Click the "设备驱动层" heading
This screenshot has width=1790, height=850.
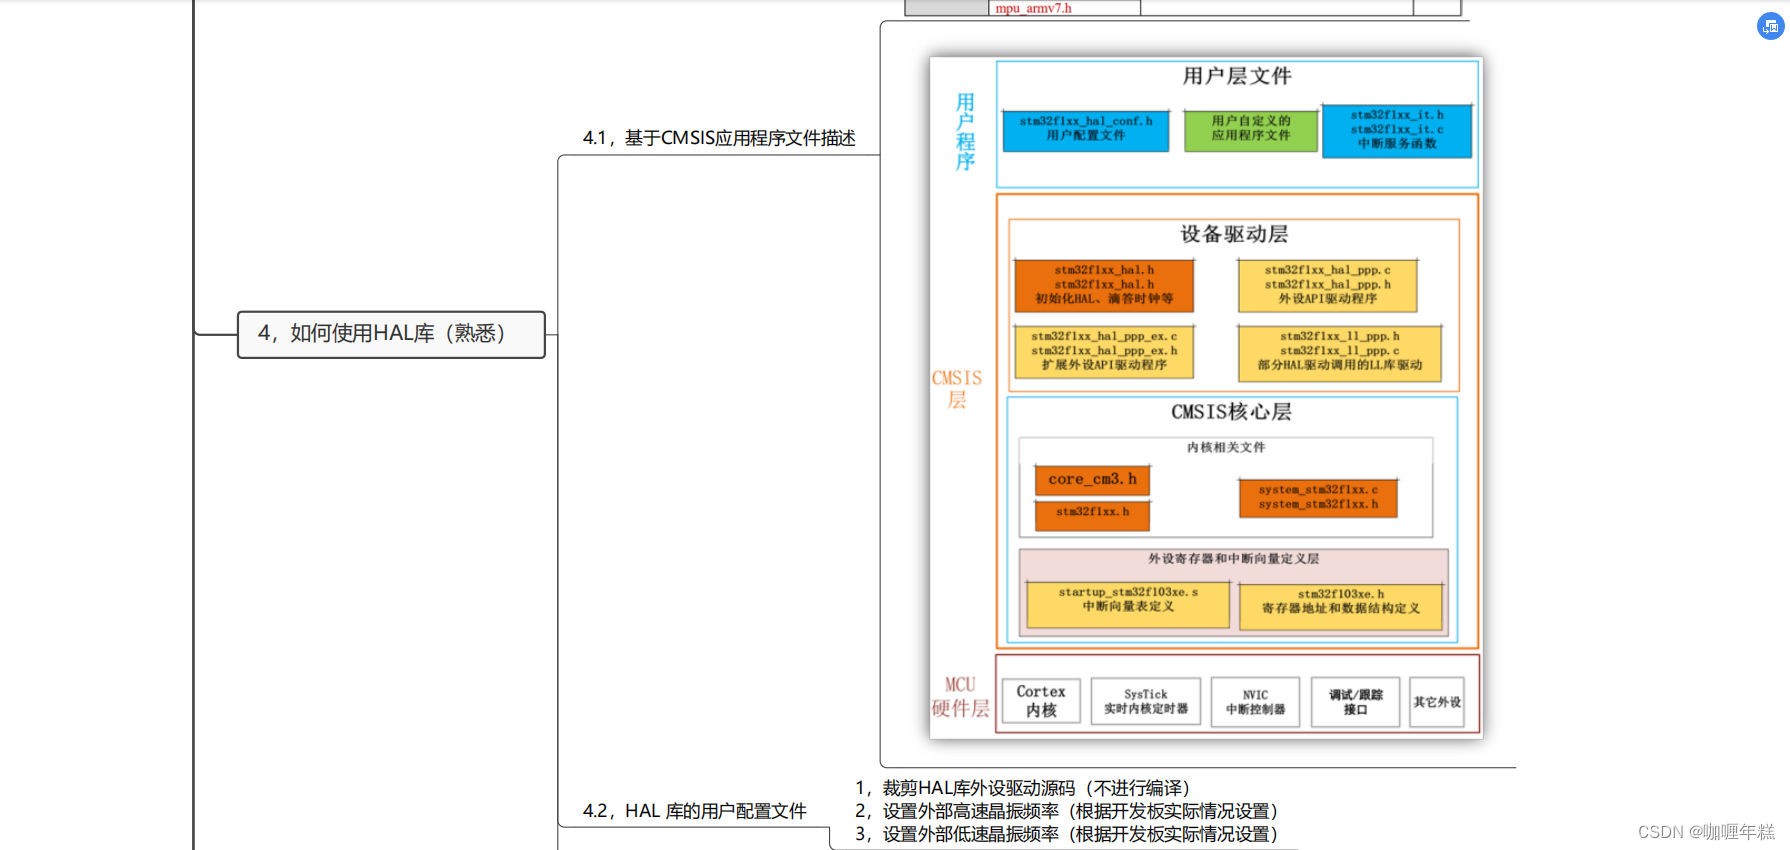pos(1234,234)
